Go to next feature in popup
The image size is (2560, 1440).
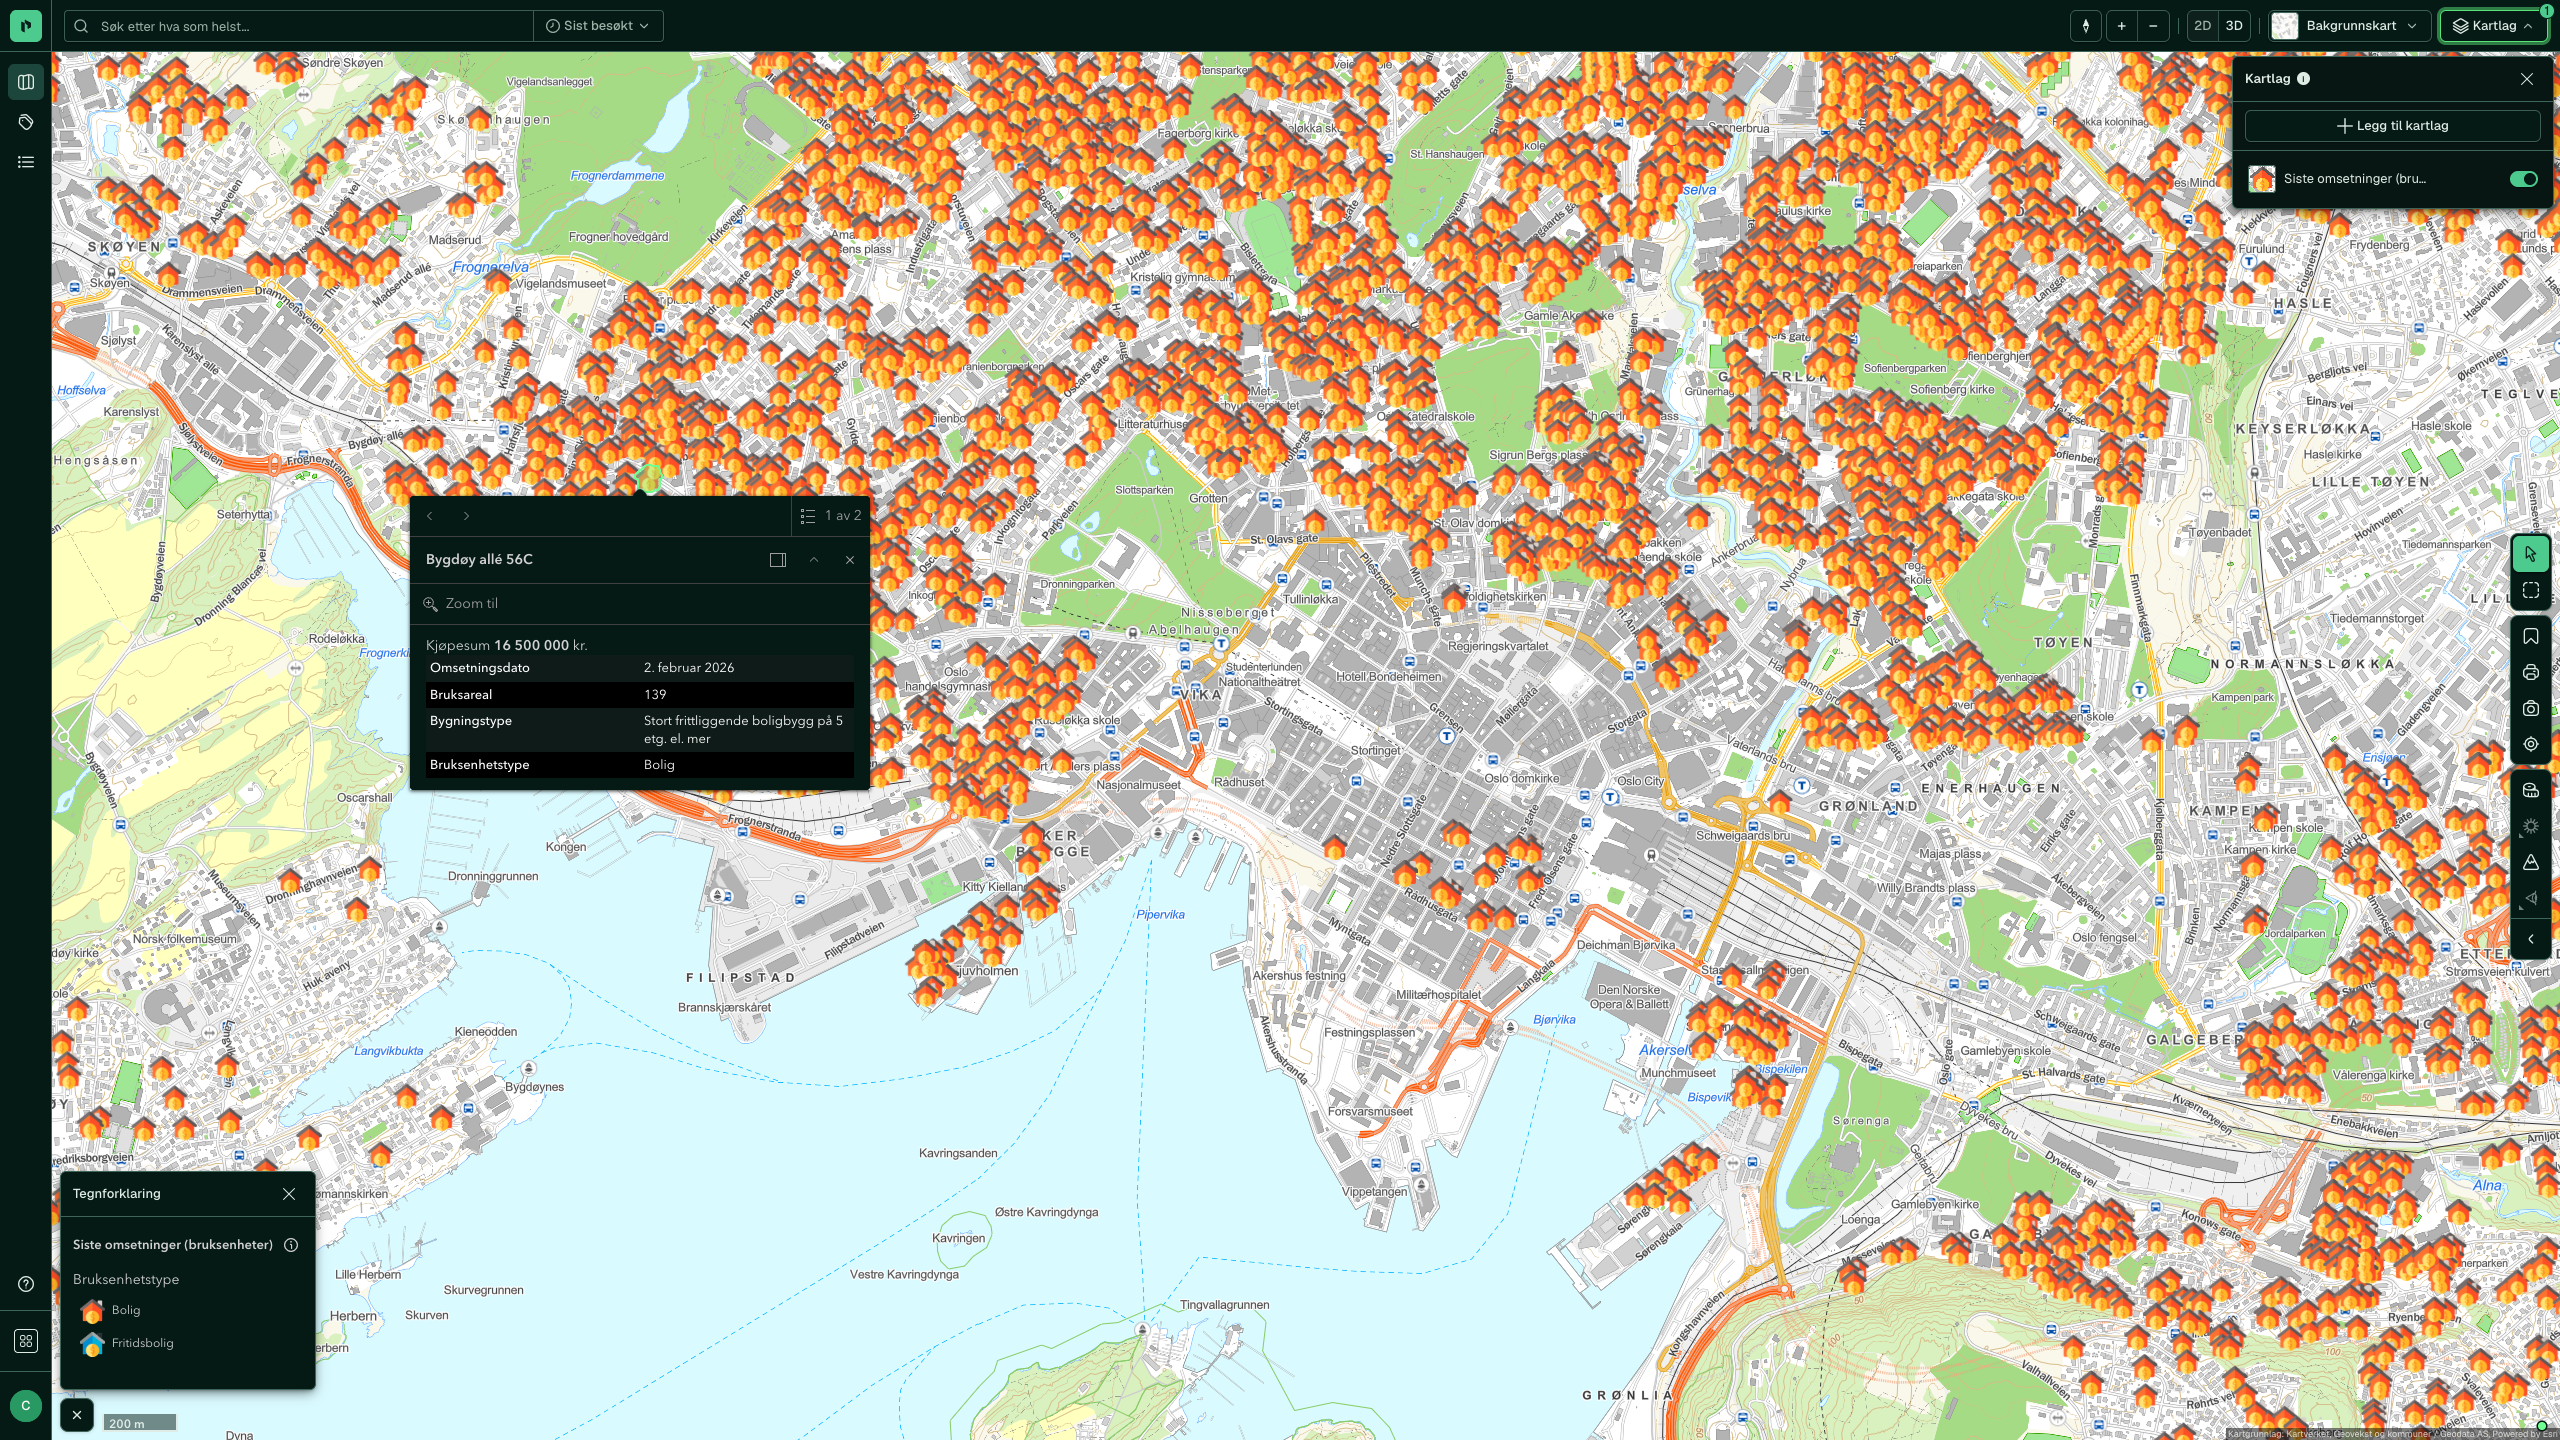(x=466, y=516)
